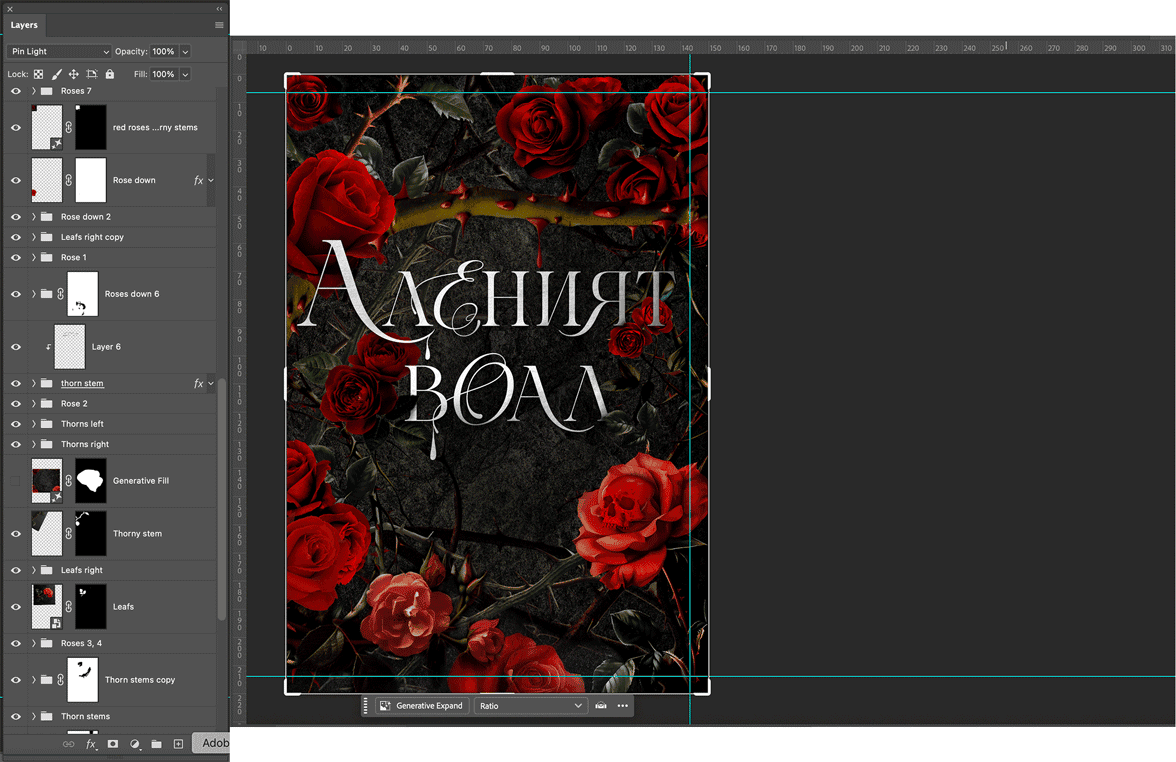Click the Generative Expand button

pos(421,706)
